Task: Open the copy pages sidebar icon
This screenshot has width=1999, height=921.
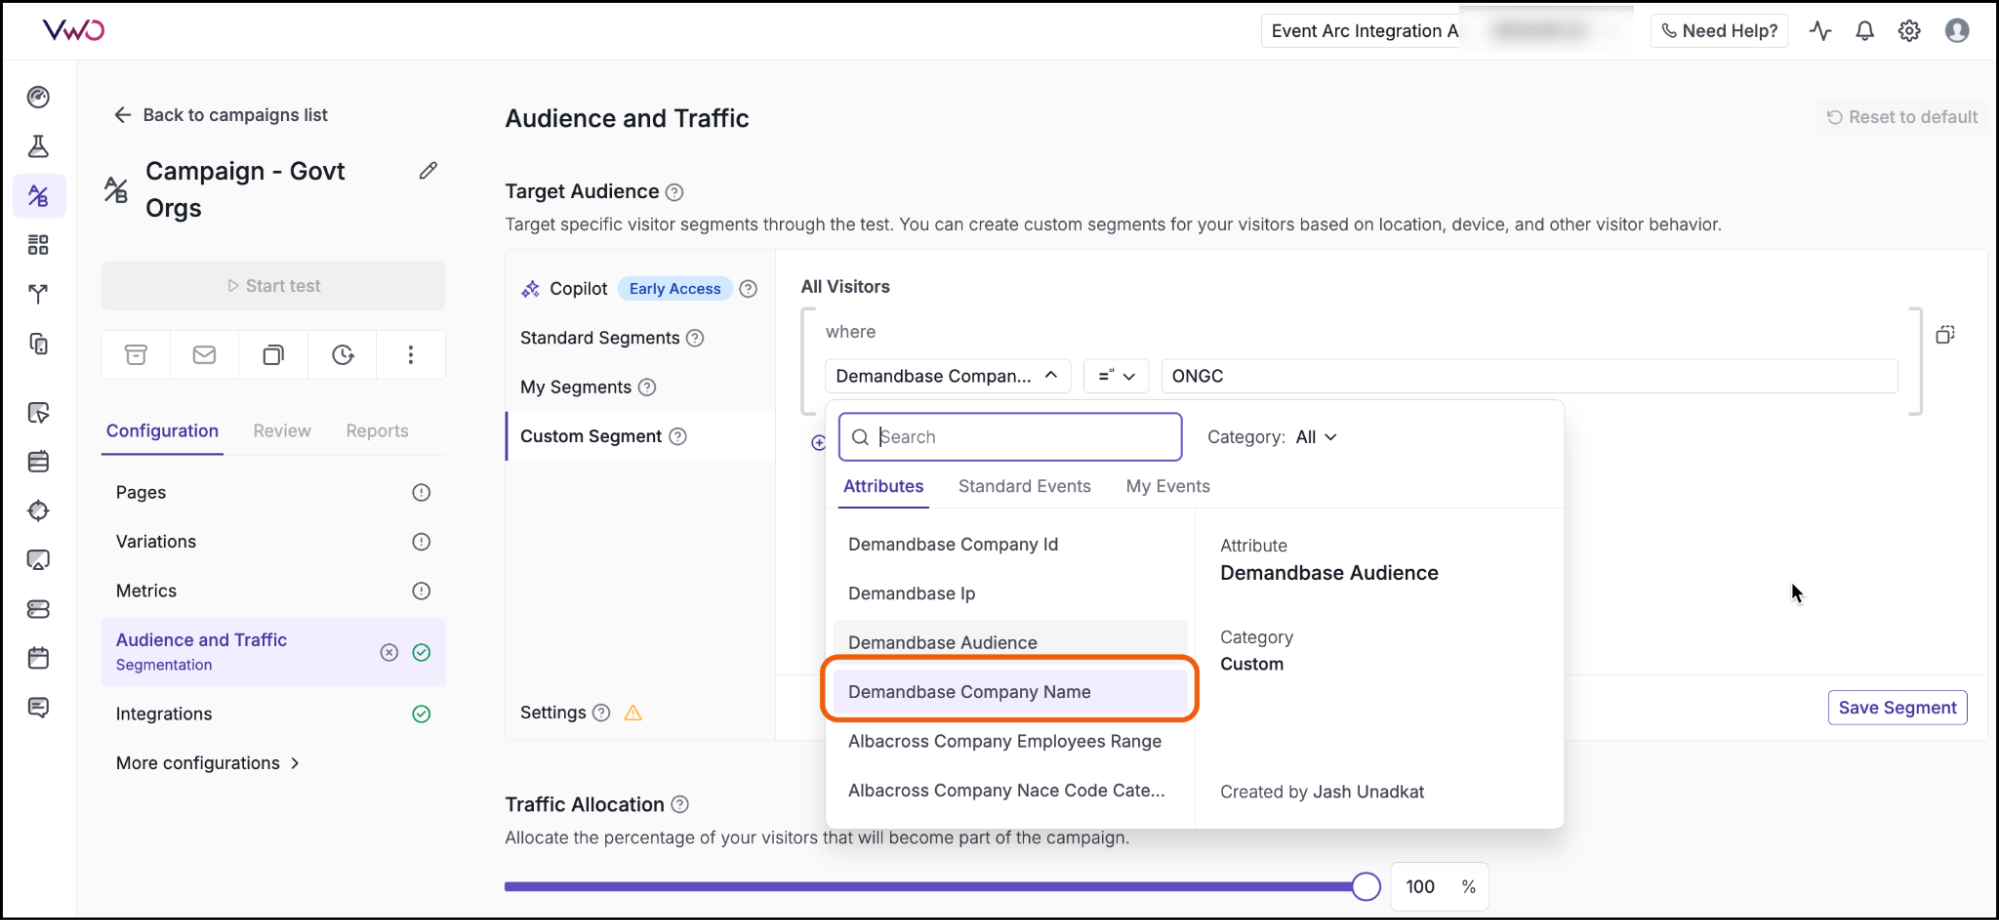Action: point(38,343)
